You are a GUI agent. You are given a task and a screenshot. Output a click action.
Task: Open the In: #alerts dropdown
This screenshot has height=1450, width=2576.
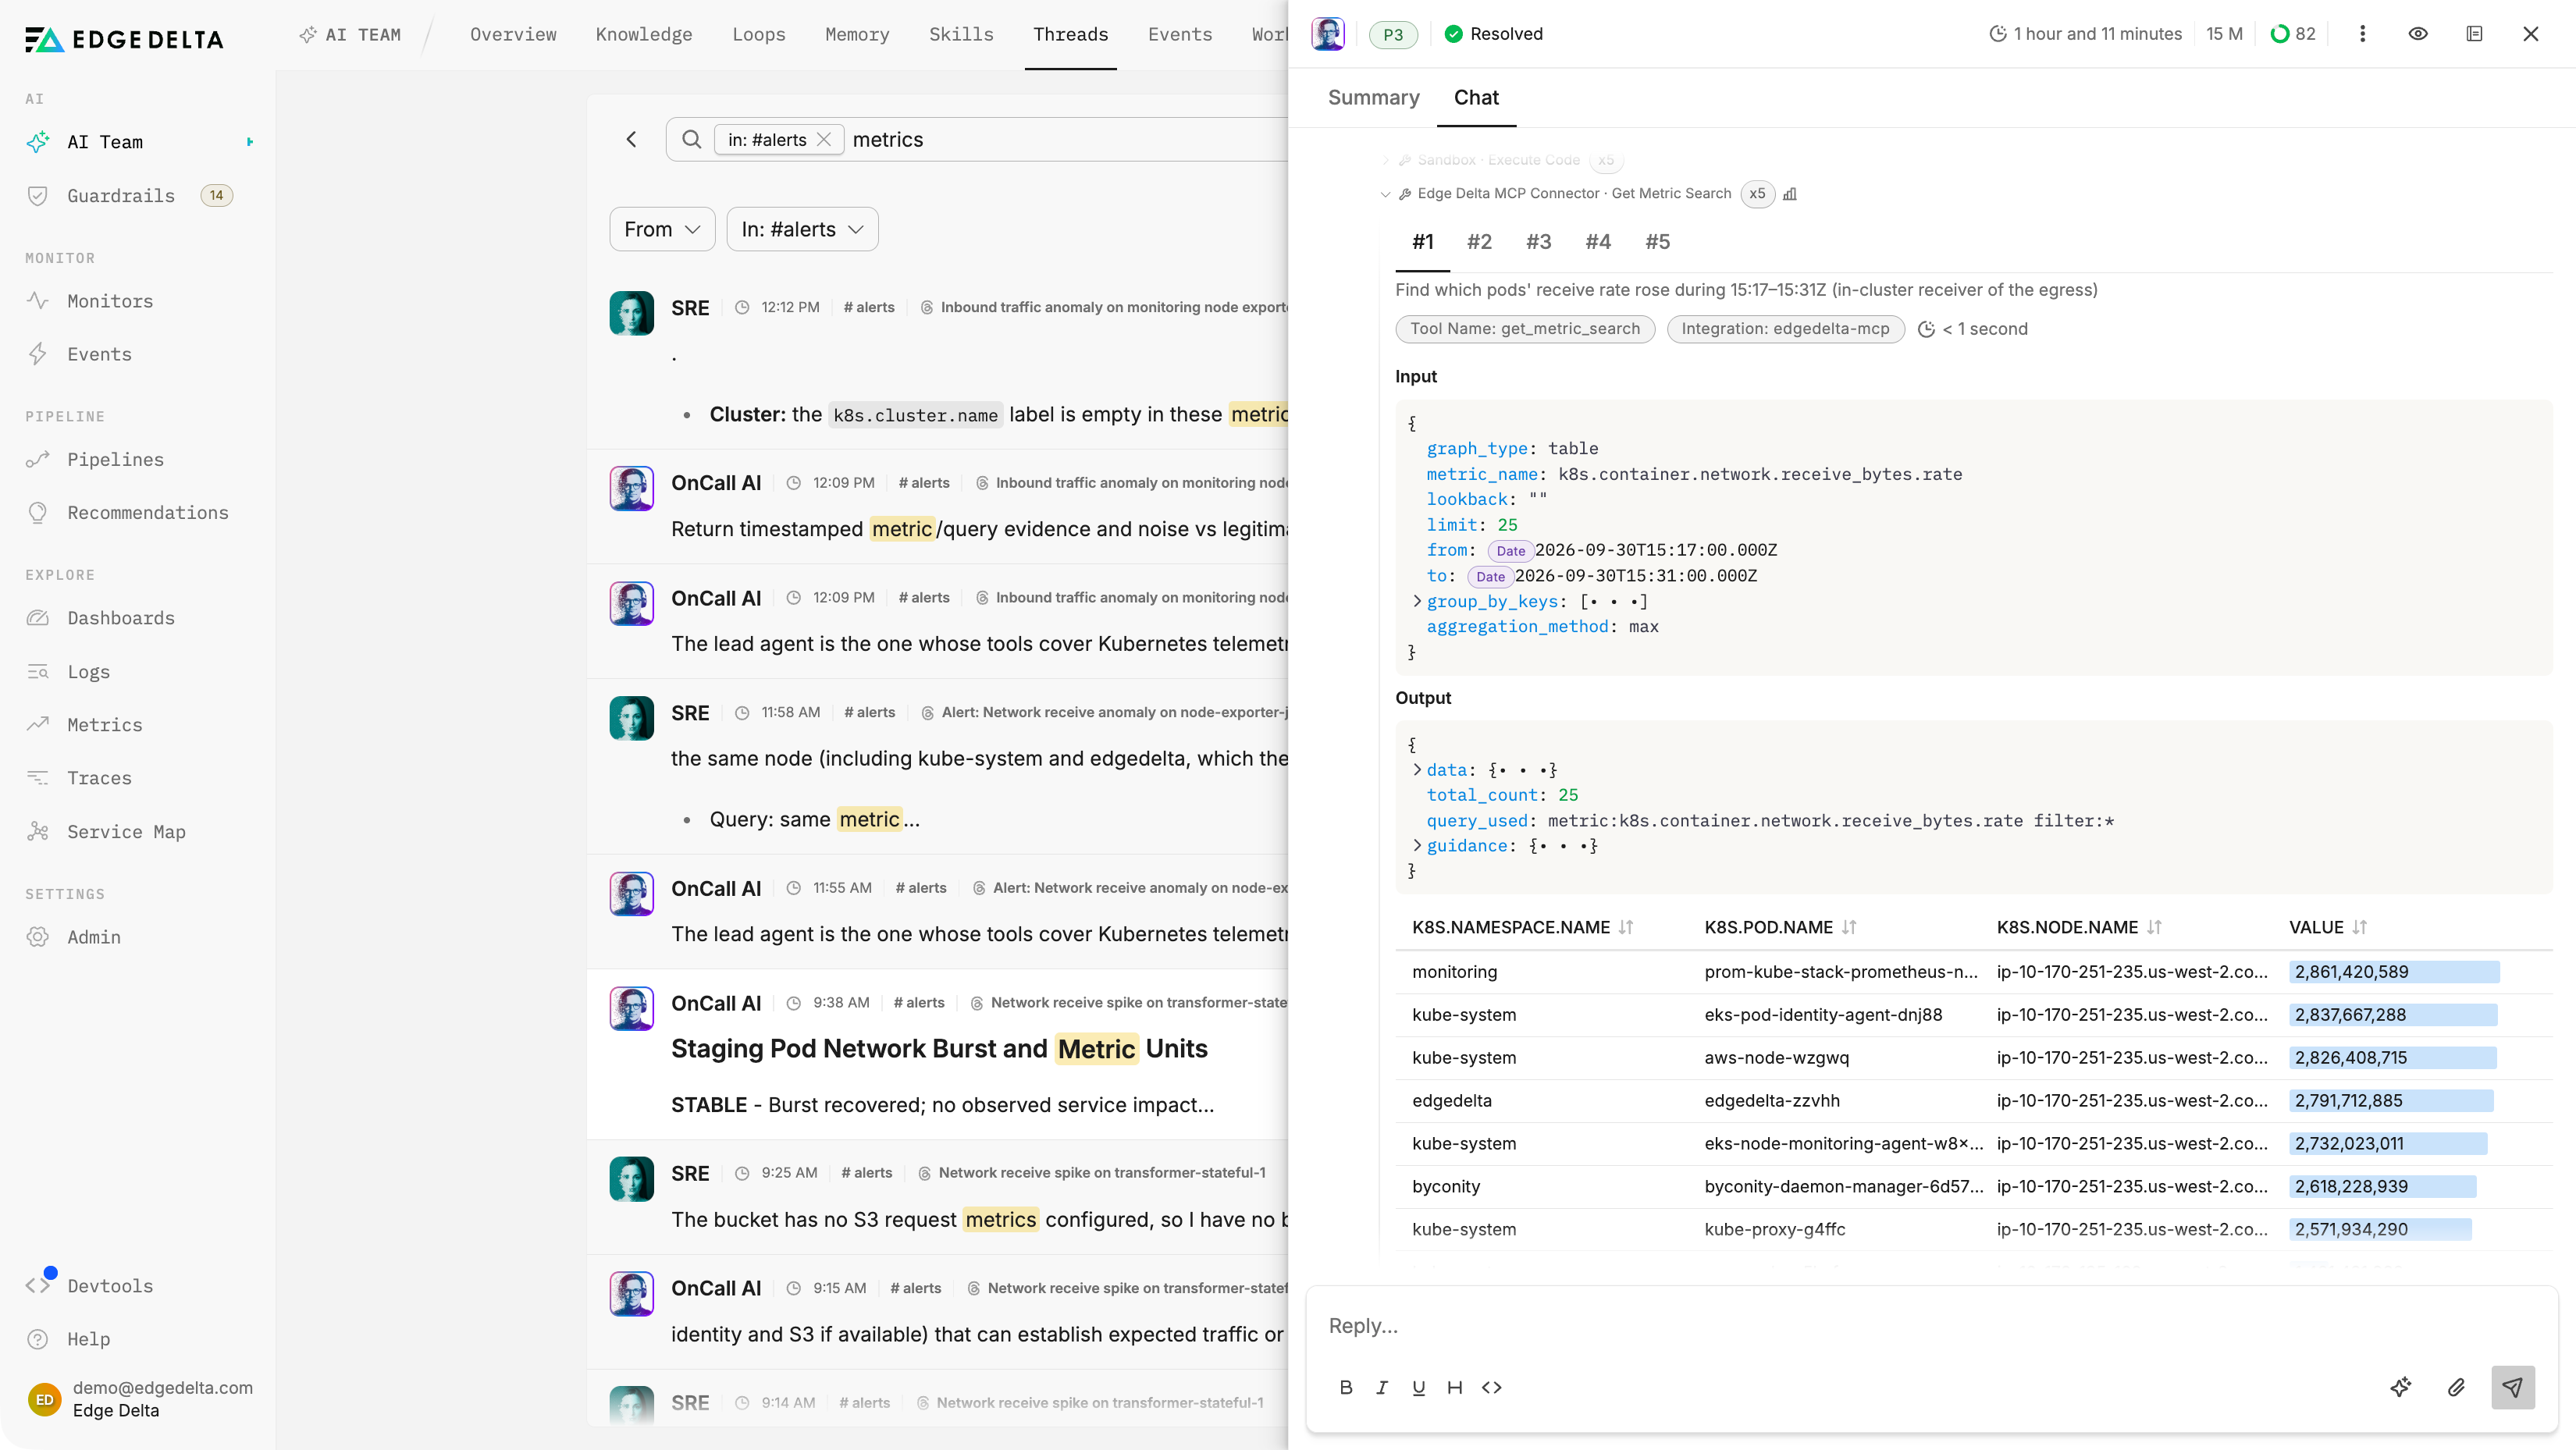click(x=802, y=229)
